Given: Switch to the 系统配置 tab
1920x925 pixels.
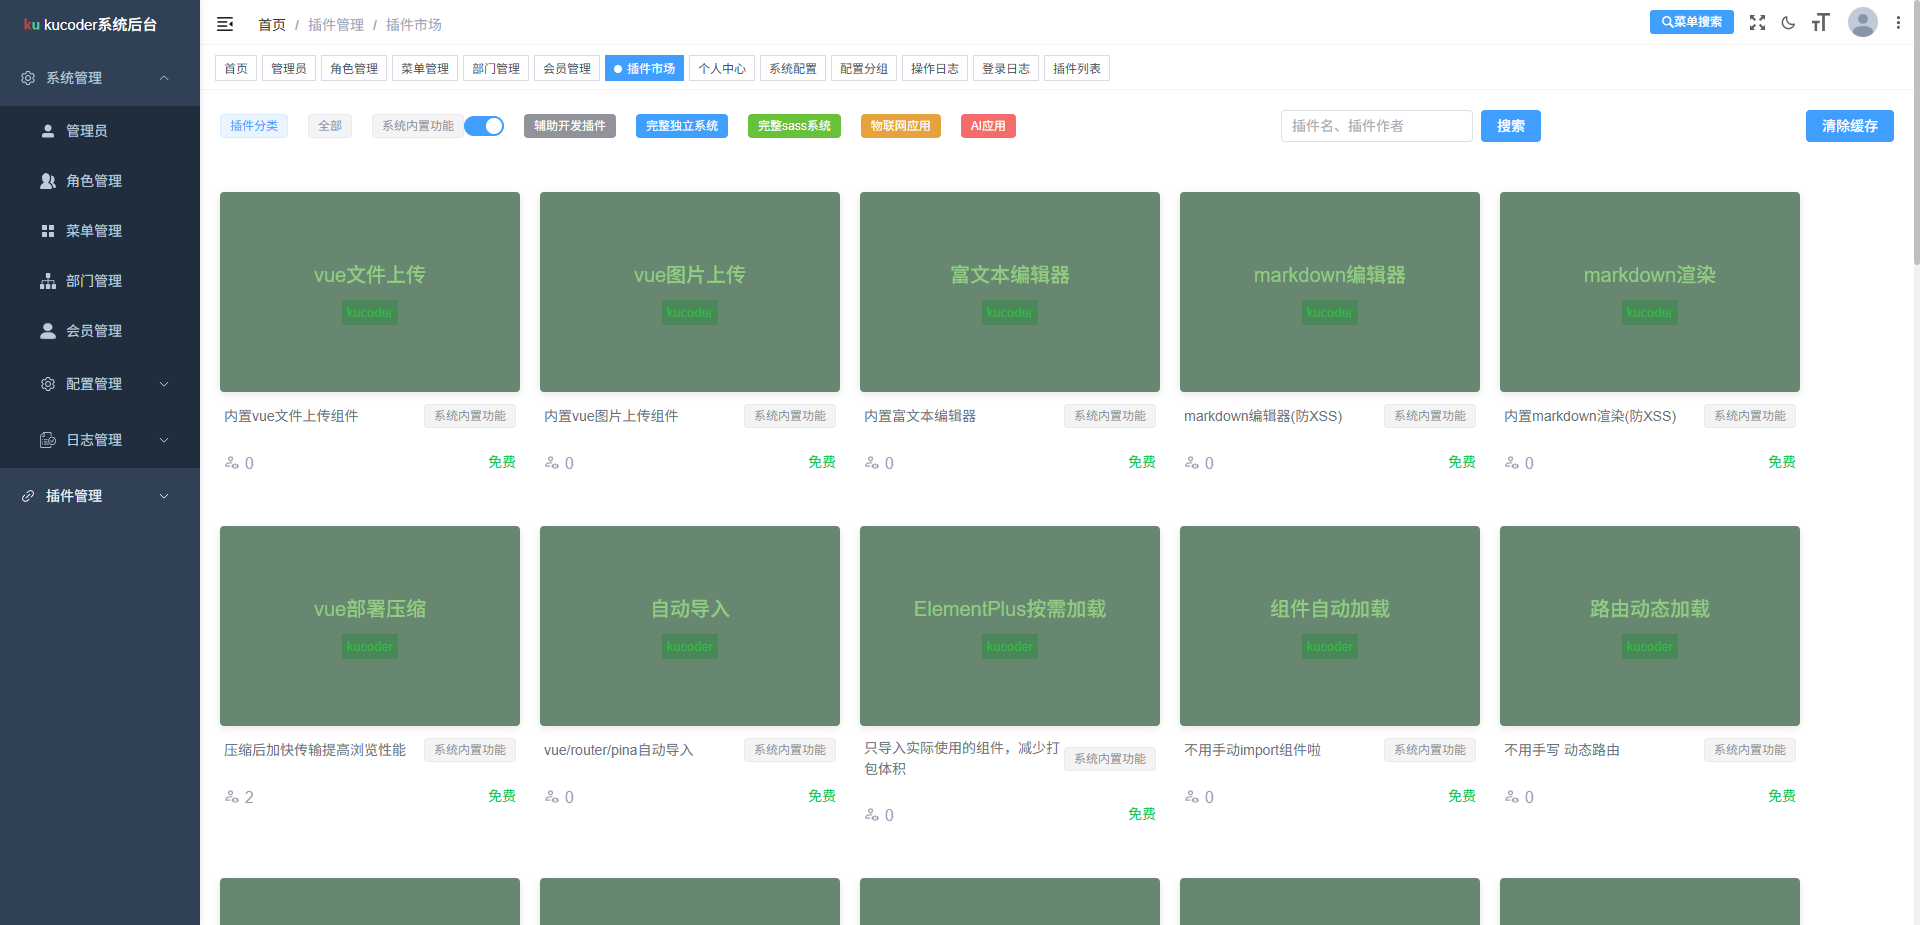Looking at the screenshot, I should point(792,68).
